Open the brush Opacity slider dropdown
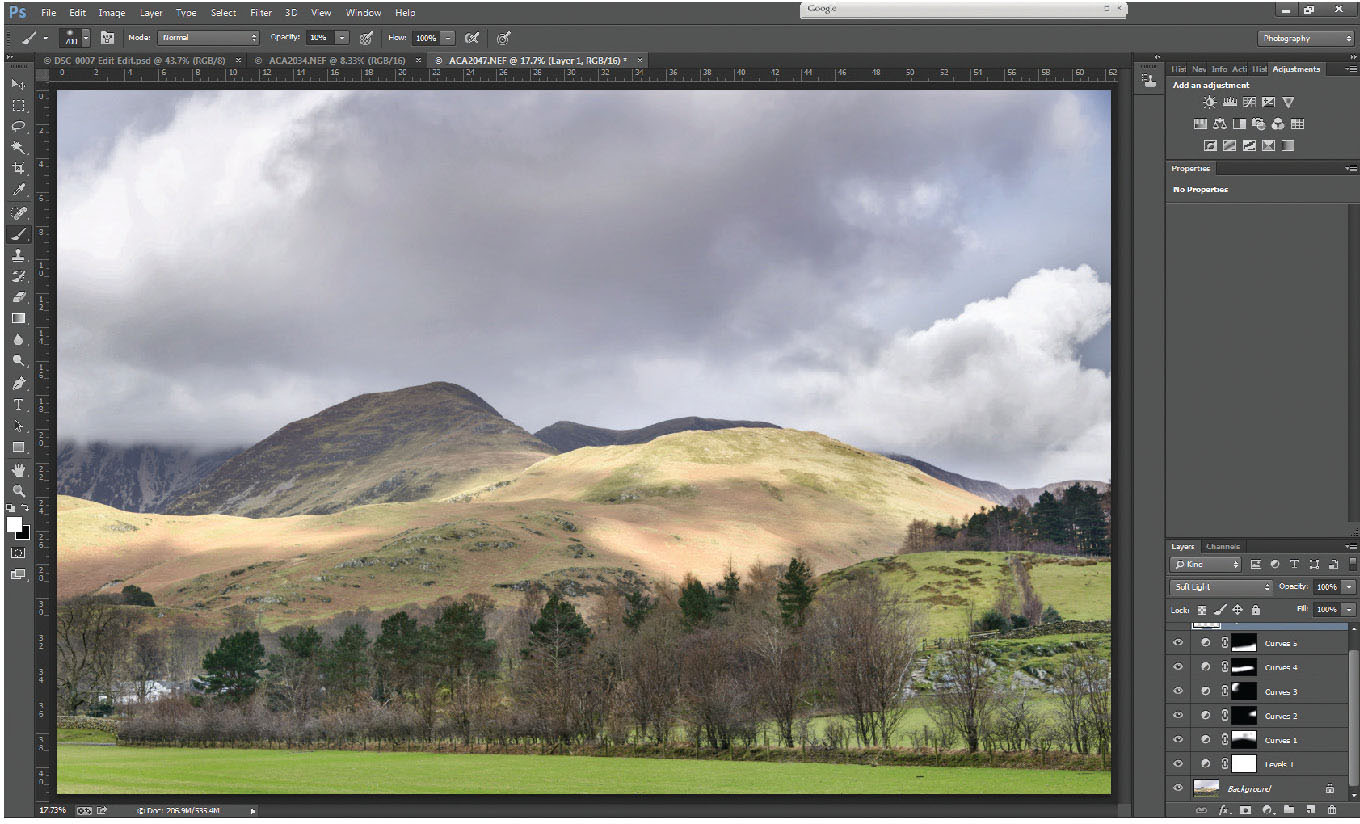Image resolution: width=1360 pixels, height=824 pixels. point(342,38)
